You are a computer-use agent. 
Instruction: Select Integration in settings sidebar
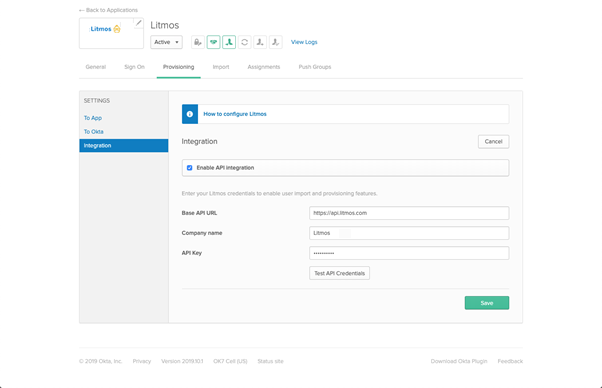(x=124, y=145)
